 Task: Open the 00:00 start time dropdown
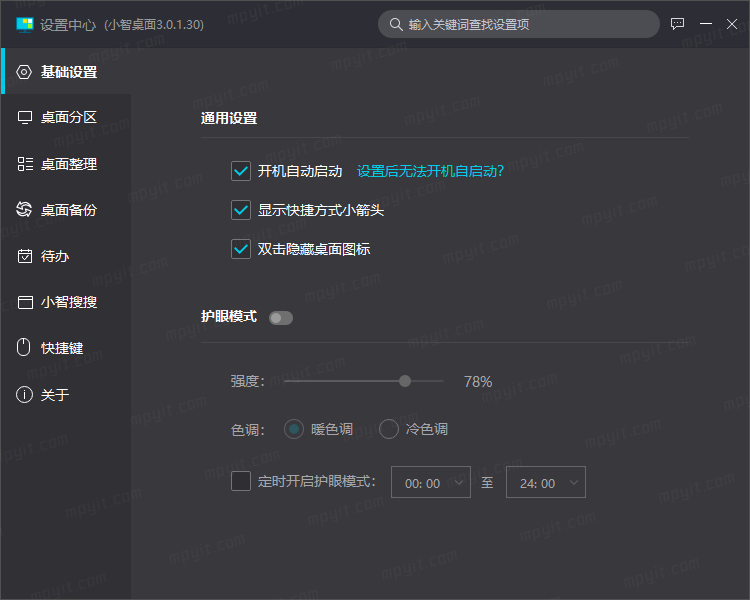430,482
